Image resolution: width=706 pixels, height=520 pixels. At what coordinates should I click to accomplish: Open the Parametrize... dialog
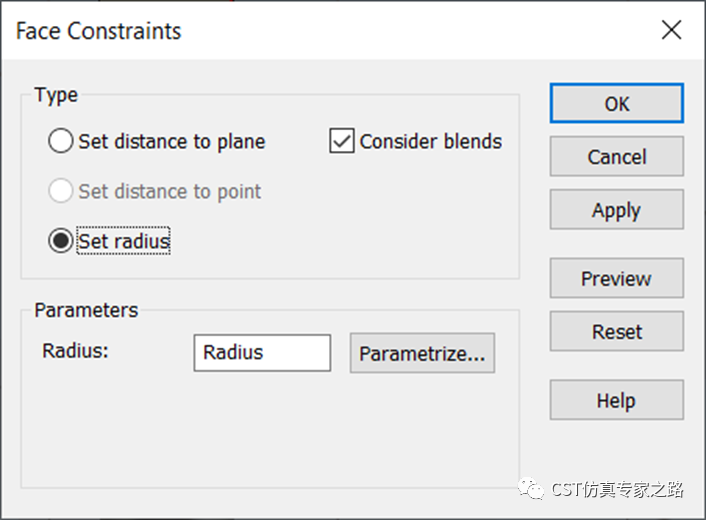(x=422, y=353)
